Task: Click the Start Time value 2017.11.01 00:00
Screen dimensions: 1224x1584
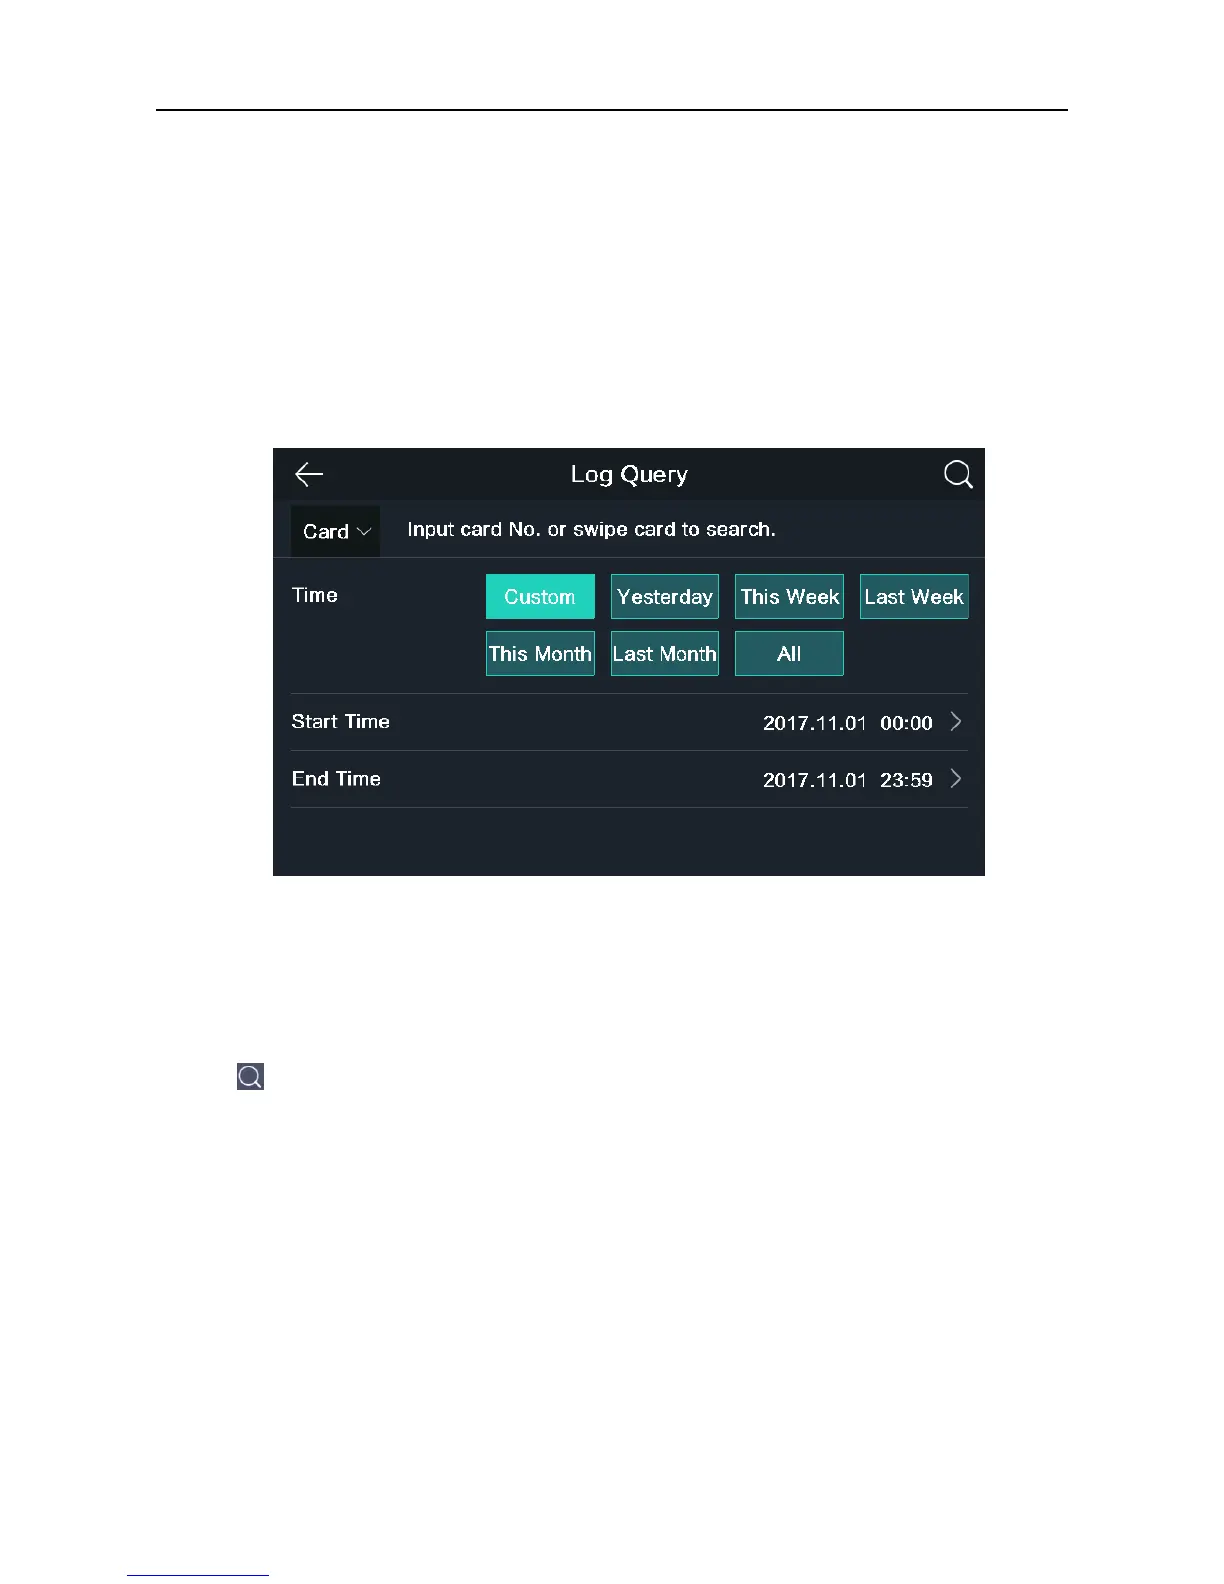Action: point(848,723)
